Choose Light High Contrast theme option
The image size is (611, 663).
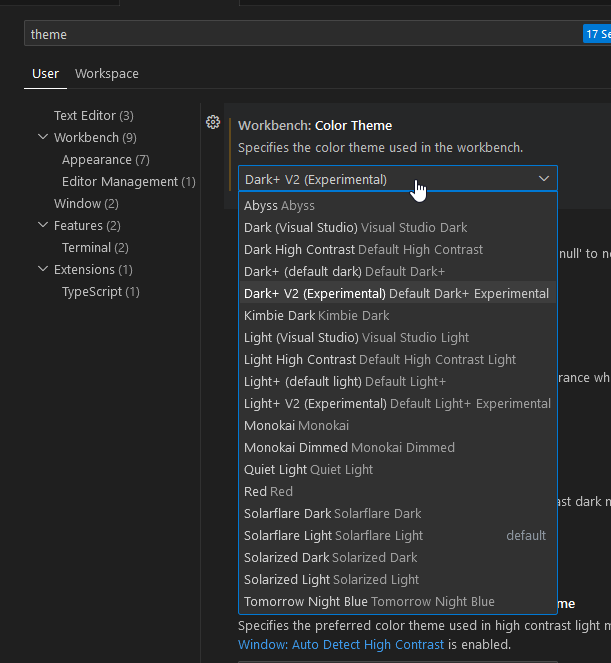[398, 359]
